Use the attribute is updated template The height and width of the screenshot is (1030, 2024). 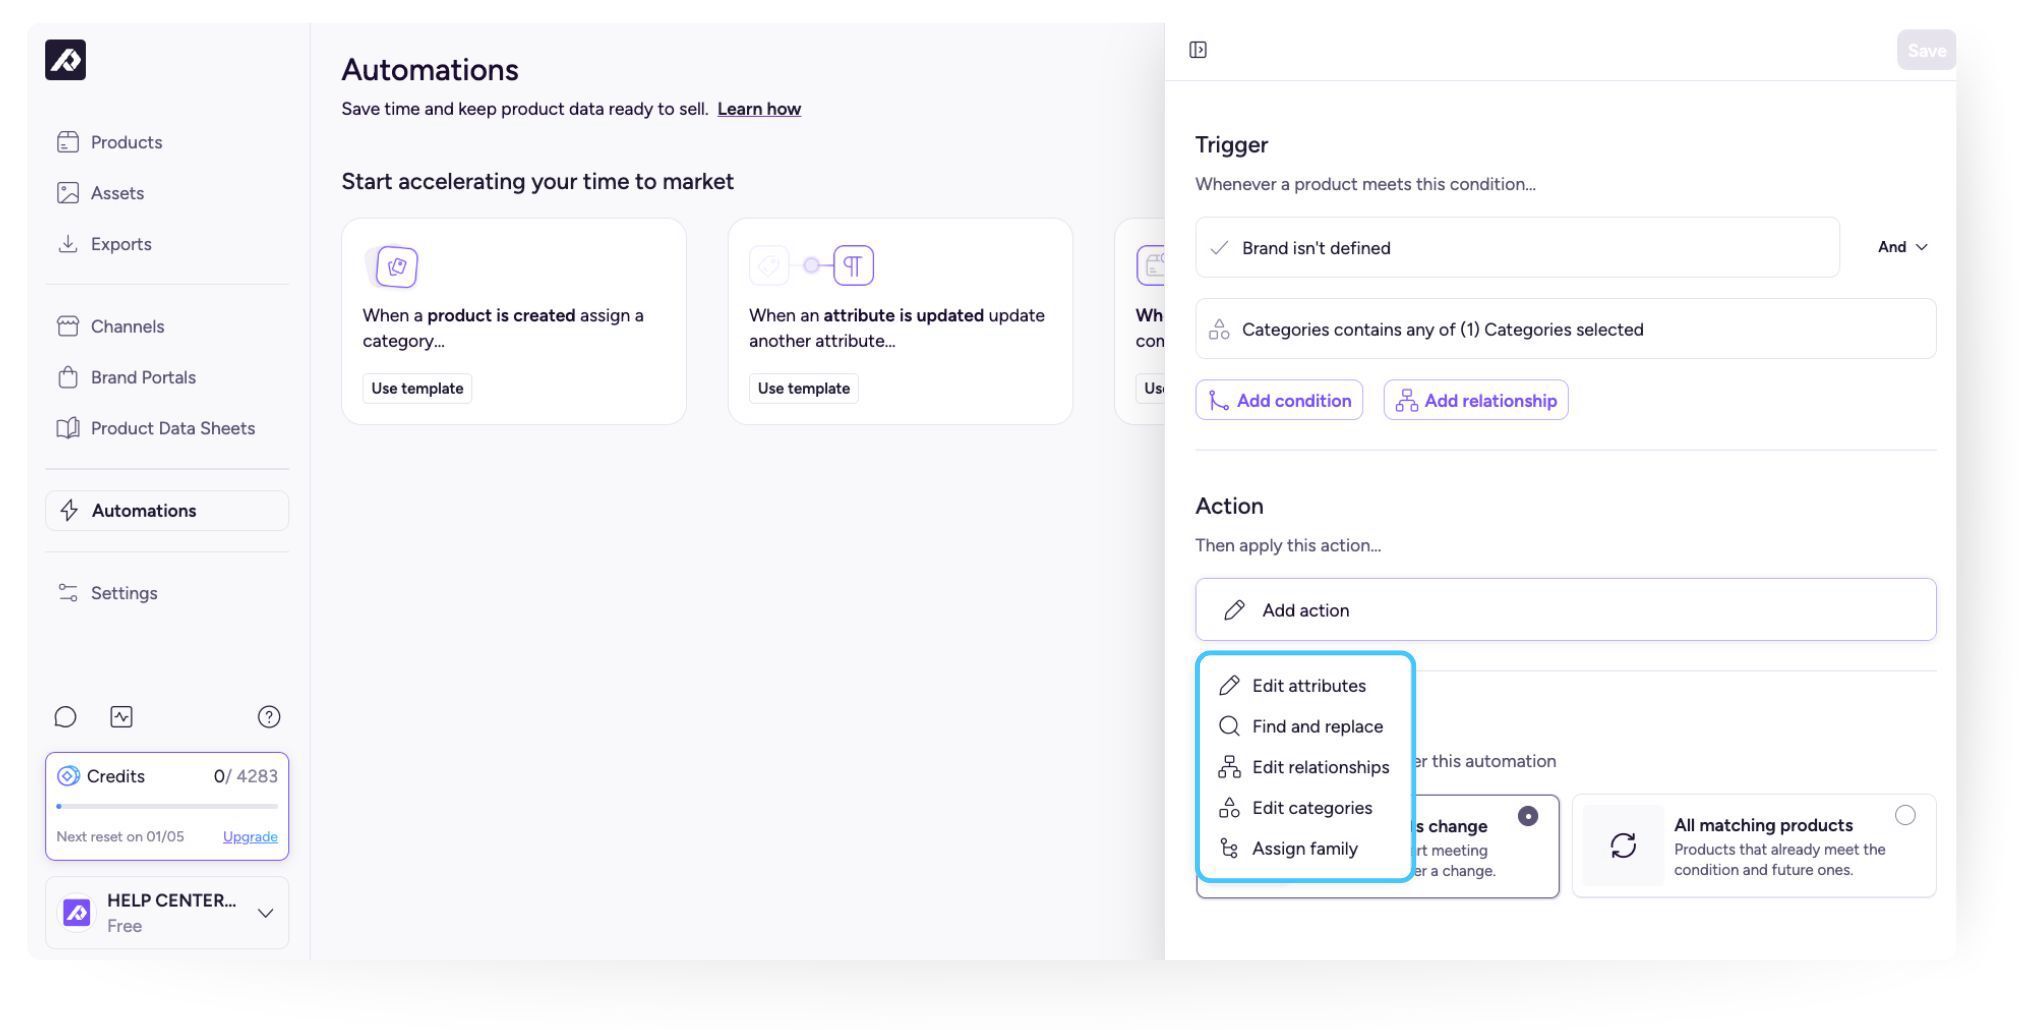(x=803, y=388)
